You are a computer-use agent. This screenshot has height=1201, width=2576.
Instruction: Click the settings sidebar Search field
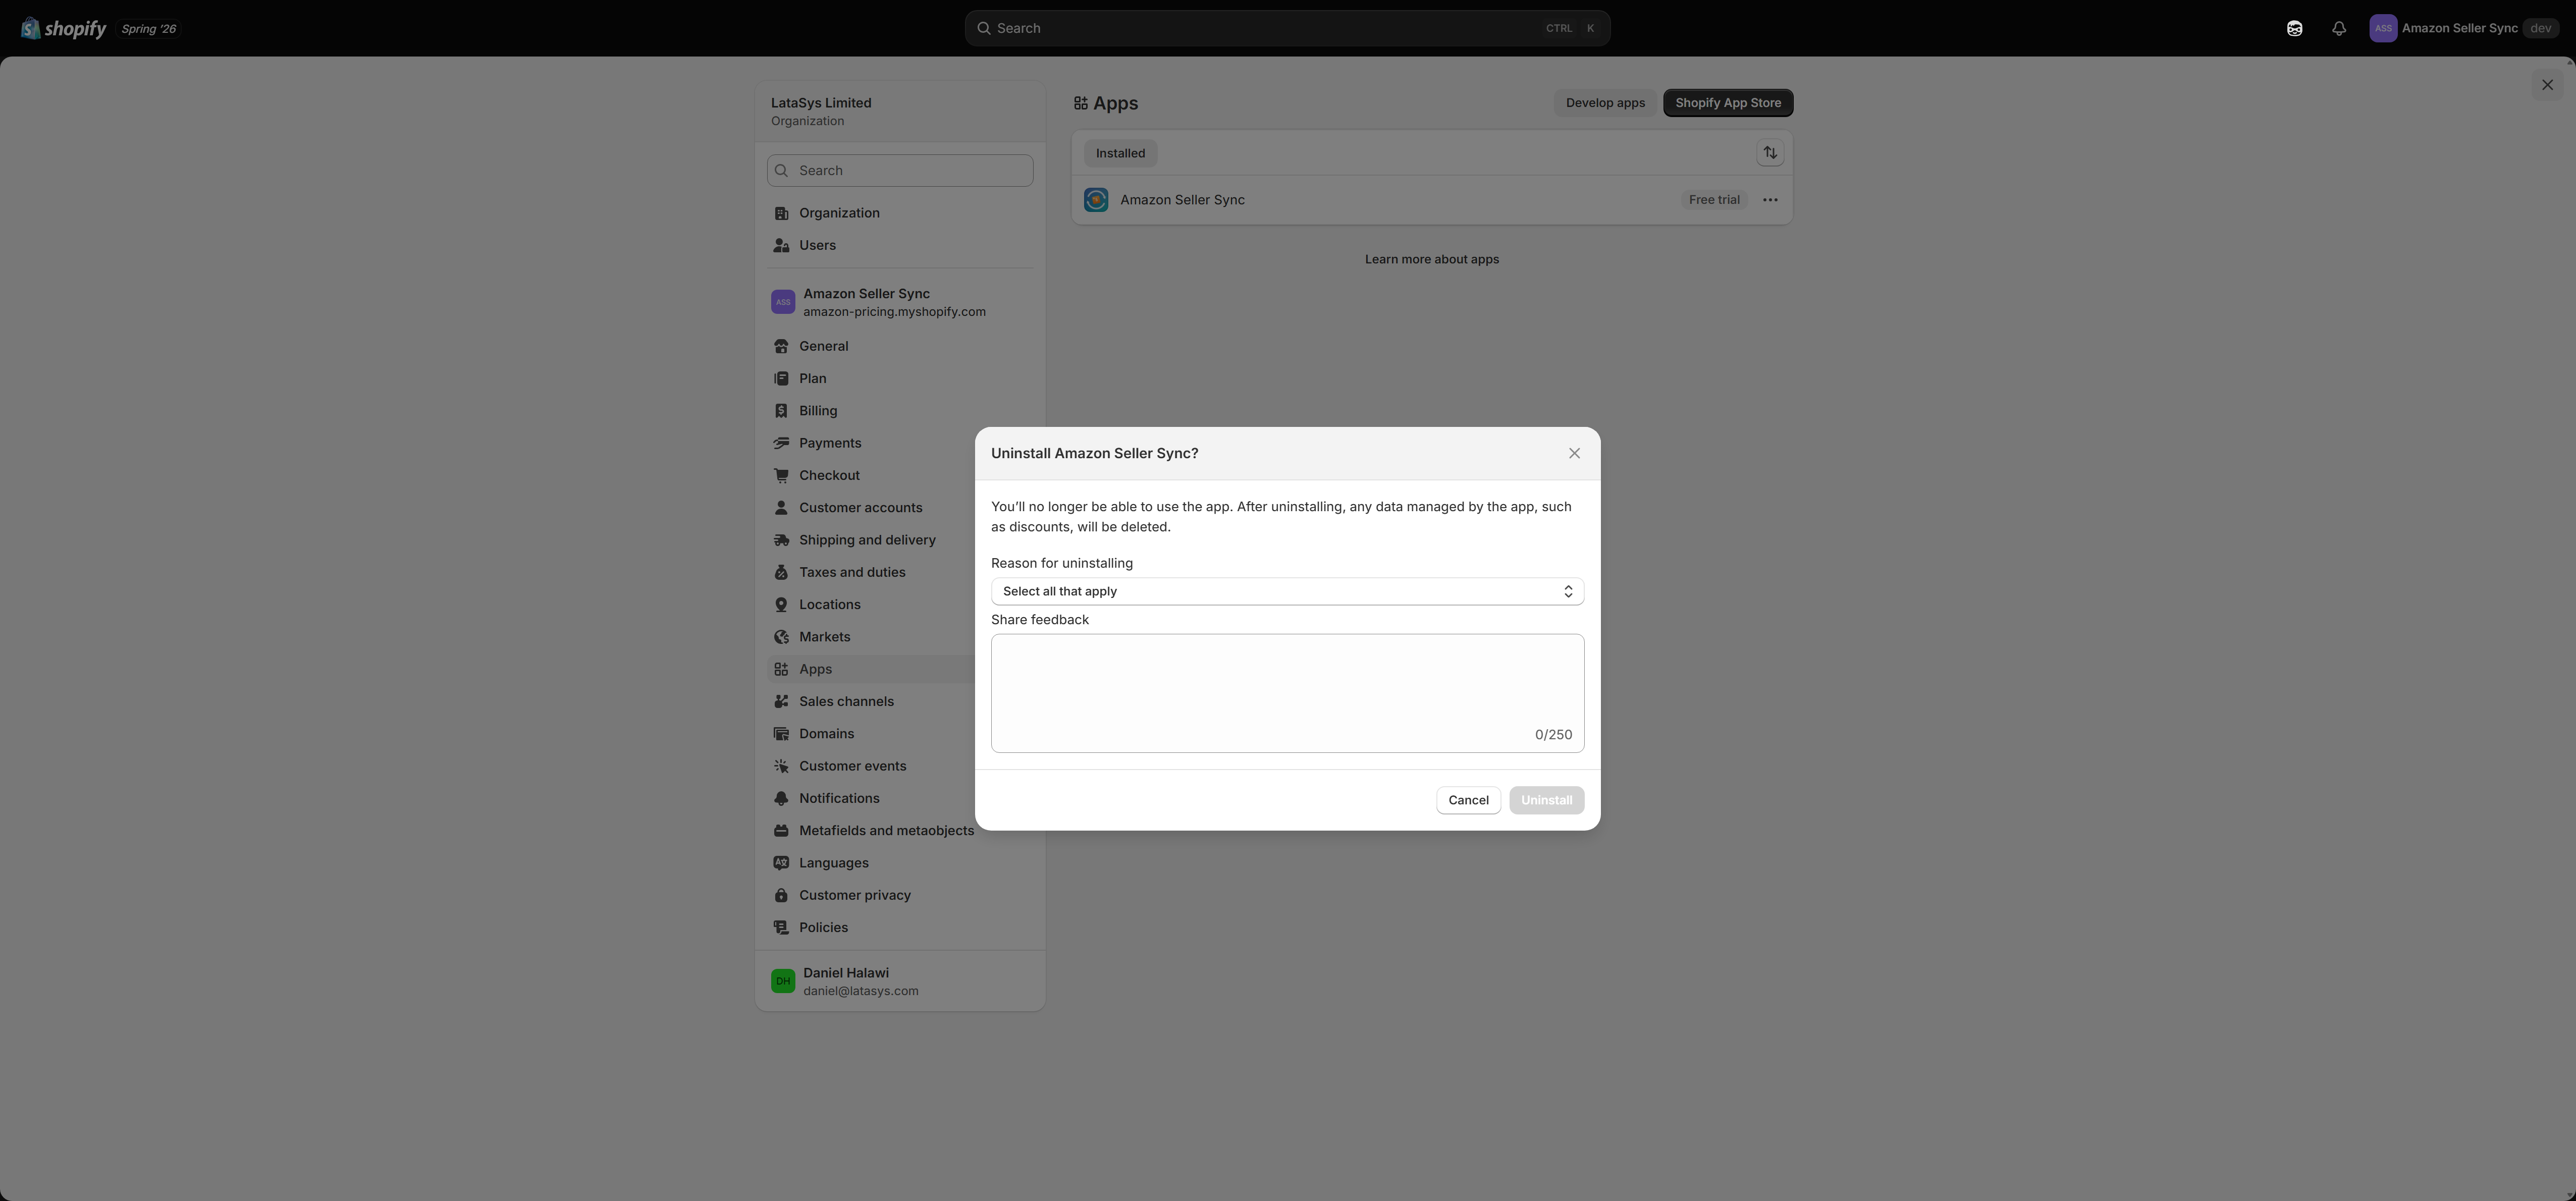click(x=900, y=170)
